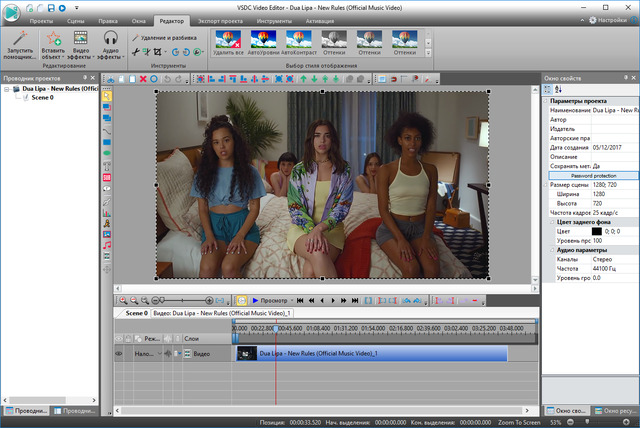Viewport: 640px width, 428px height.
Task: Click the red music note audio tool
Action: coord(107,244)
